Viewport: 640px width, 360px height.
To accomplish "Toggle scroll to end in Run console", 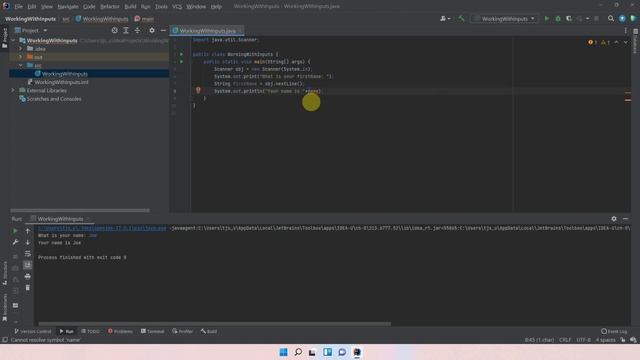I will click(x=27, y=265).
